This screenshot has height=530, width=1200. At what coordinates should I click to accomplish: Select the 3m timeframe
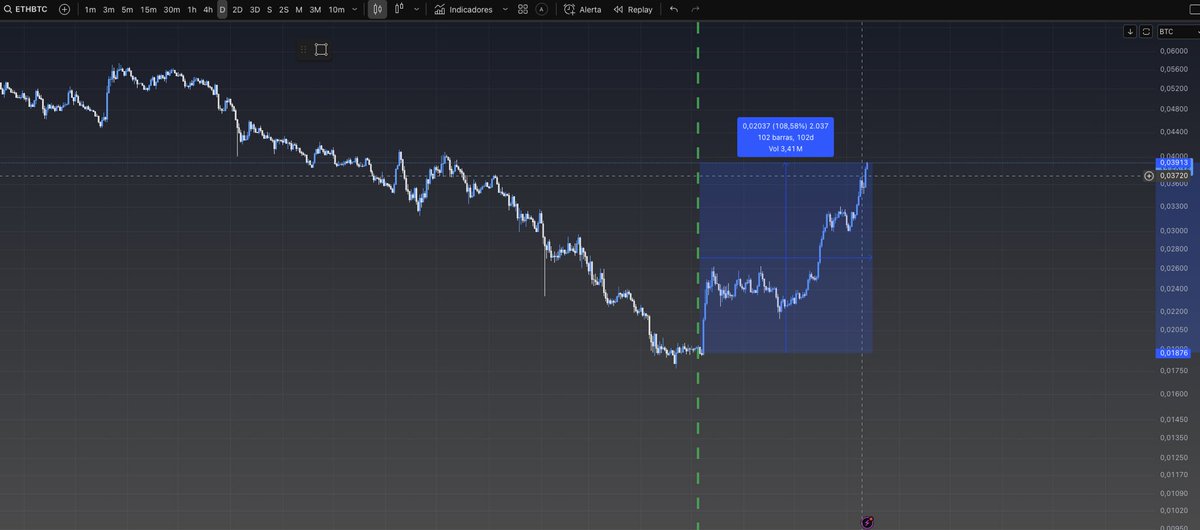[x=109, y=9]
